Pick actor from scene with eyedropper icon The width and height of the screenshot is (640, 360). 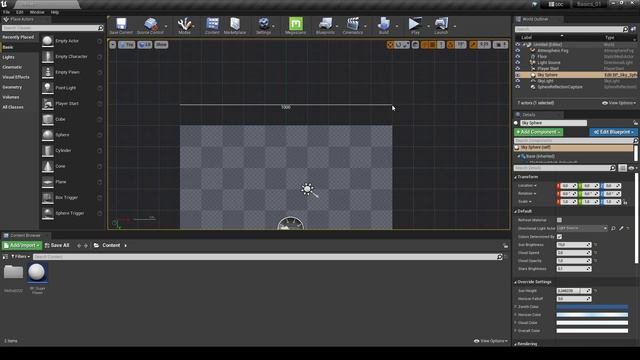(621, 229)
